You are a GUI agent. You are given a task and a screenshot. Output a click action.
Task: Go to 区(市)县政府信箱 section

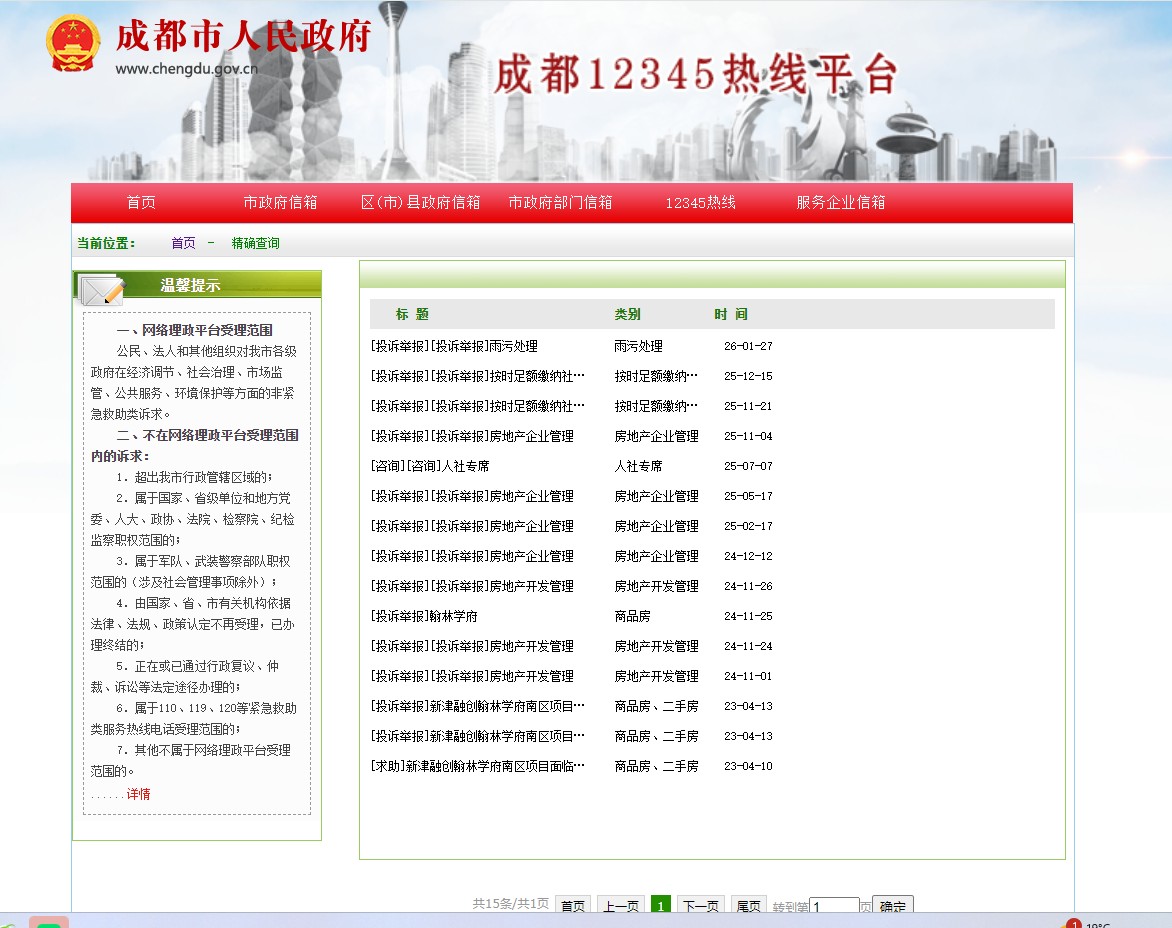point(420,203)
